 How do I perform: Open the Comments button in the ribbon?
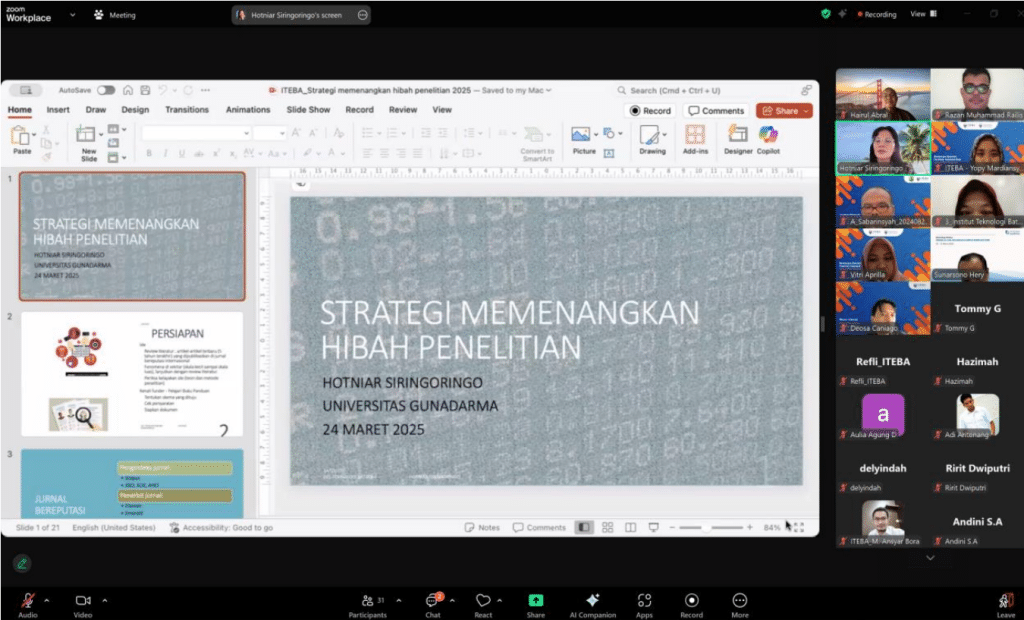[x=716, y=110]
